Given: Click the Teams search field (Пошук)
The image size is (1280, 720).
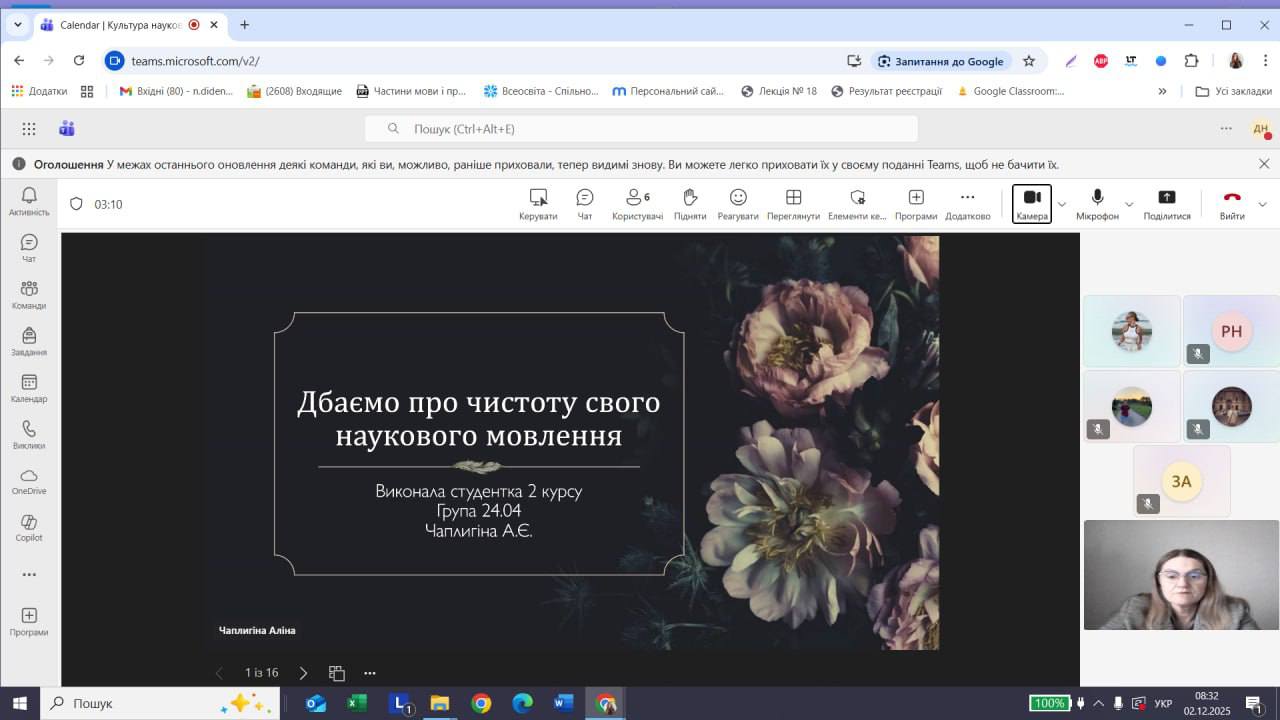Looking at the screenshot, I should pos(640,129).
